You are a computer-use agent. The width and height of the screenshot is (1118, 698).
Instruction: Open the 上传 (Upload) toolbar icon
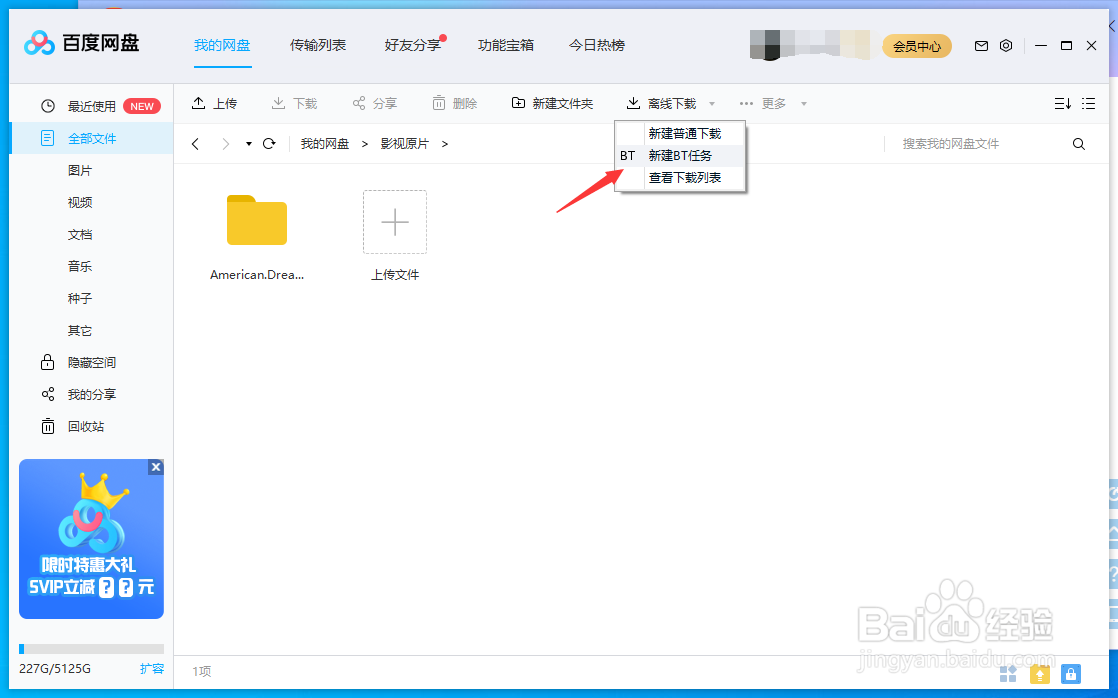214,102
